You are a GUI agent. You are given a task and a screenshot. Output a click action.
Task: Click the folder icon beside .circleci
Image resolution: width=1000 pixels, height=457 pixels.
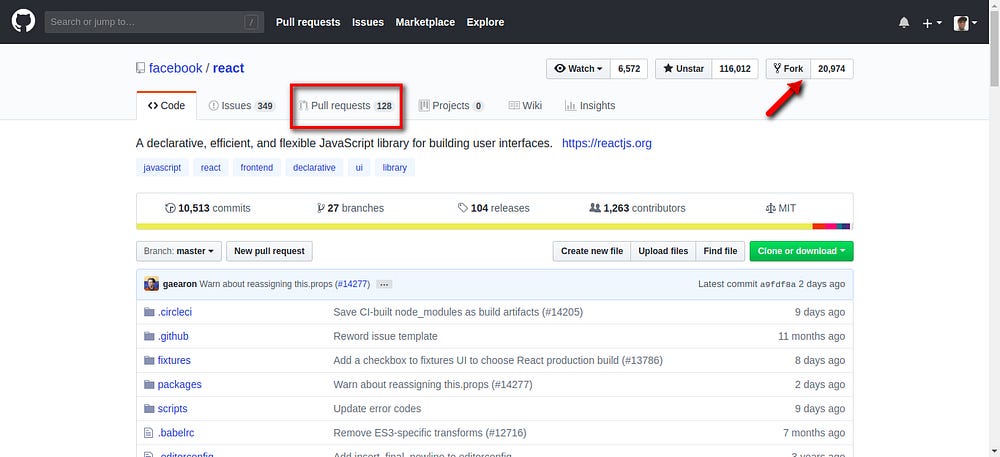tap(149, 312)
